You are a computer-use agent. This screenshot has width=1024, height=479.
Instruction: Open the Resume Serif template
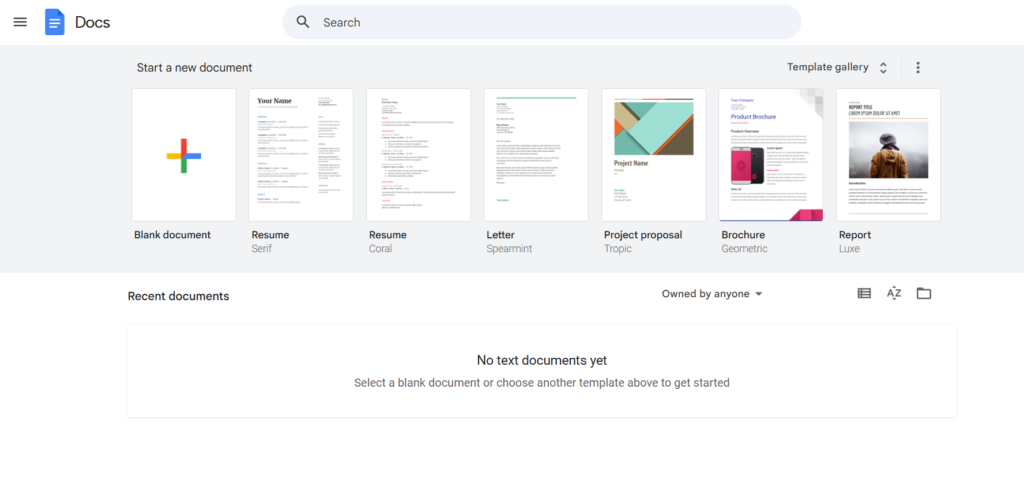[301, 155]
